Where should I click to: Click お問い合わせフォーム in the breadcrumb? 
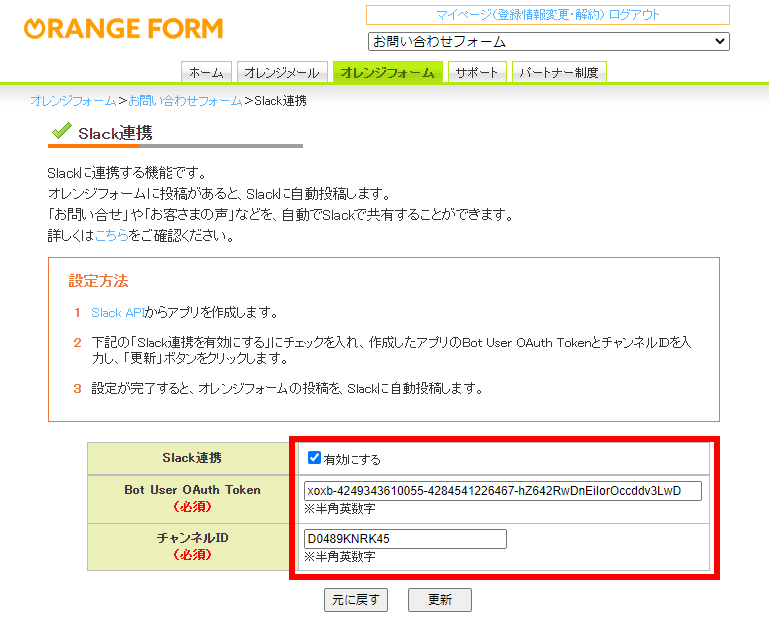[x=185, y=101]
